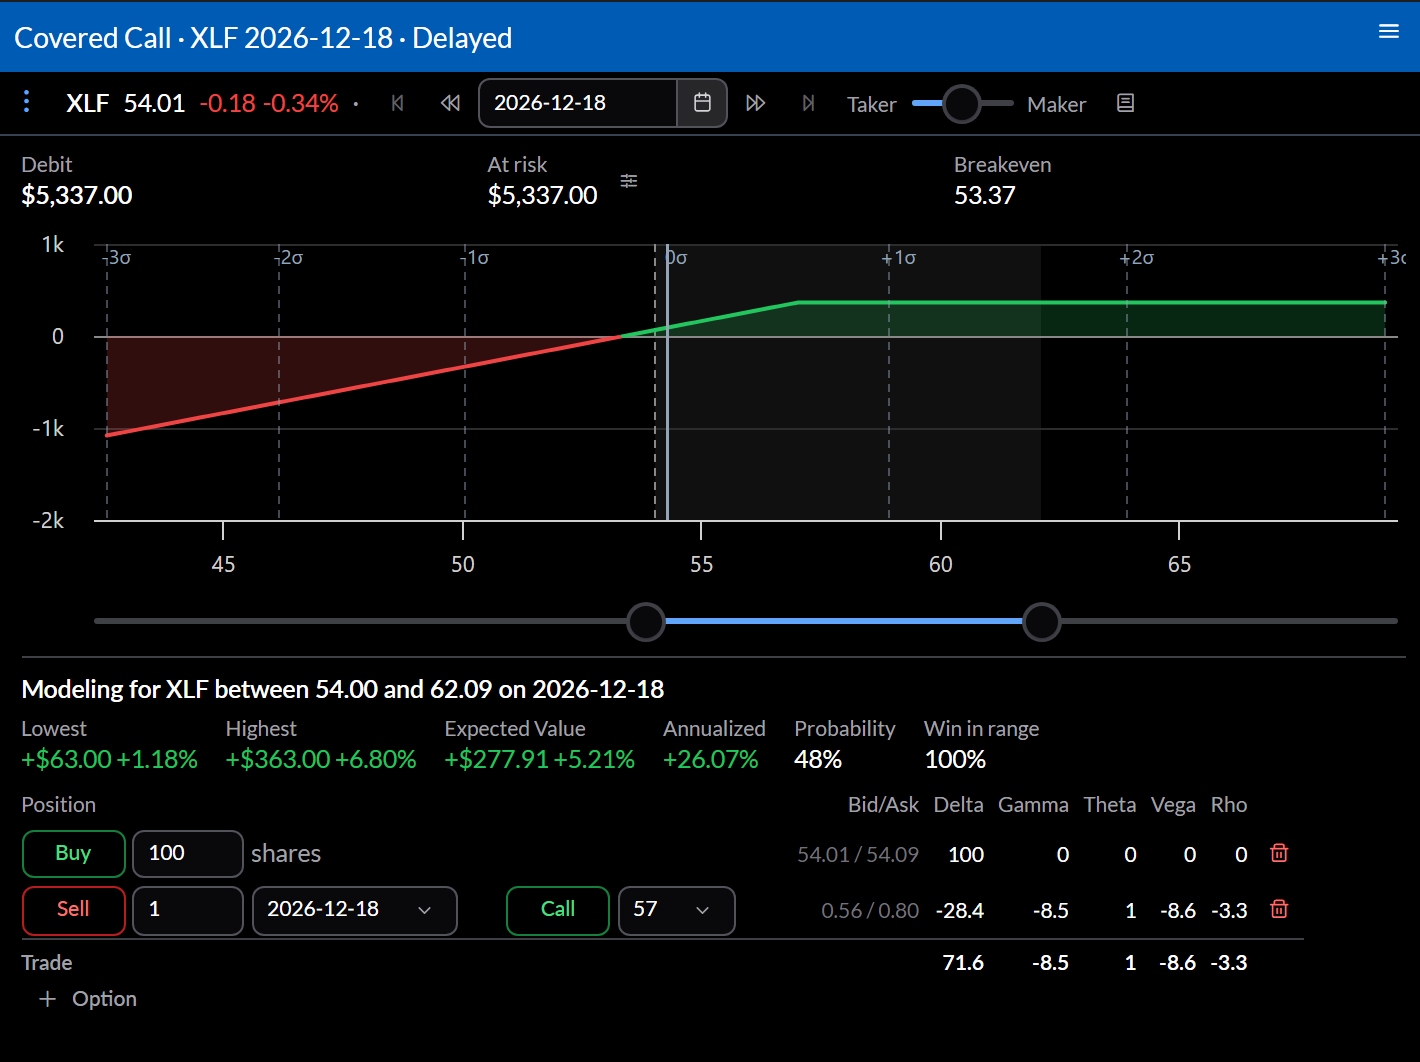This screenshot has width=1420, height=1062.
Task: Open At risk settings sliders icon
Action: [629, 181]
